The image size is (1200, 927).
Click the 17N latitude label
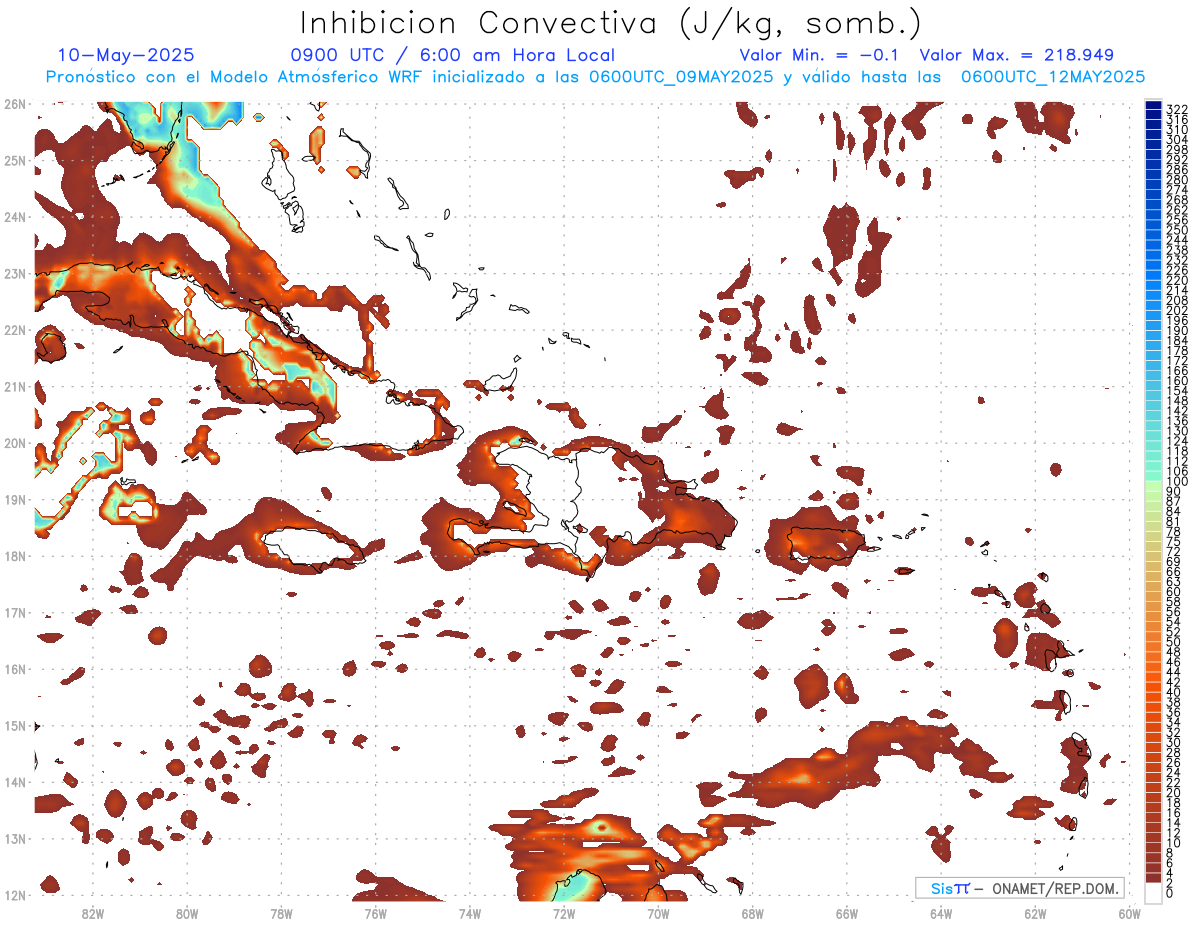coord(15,612)
